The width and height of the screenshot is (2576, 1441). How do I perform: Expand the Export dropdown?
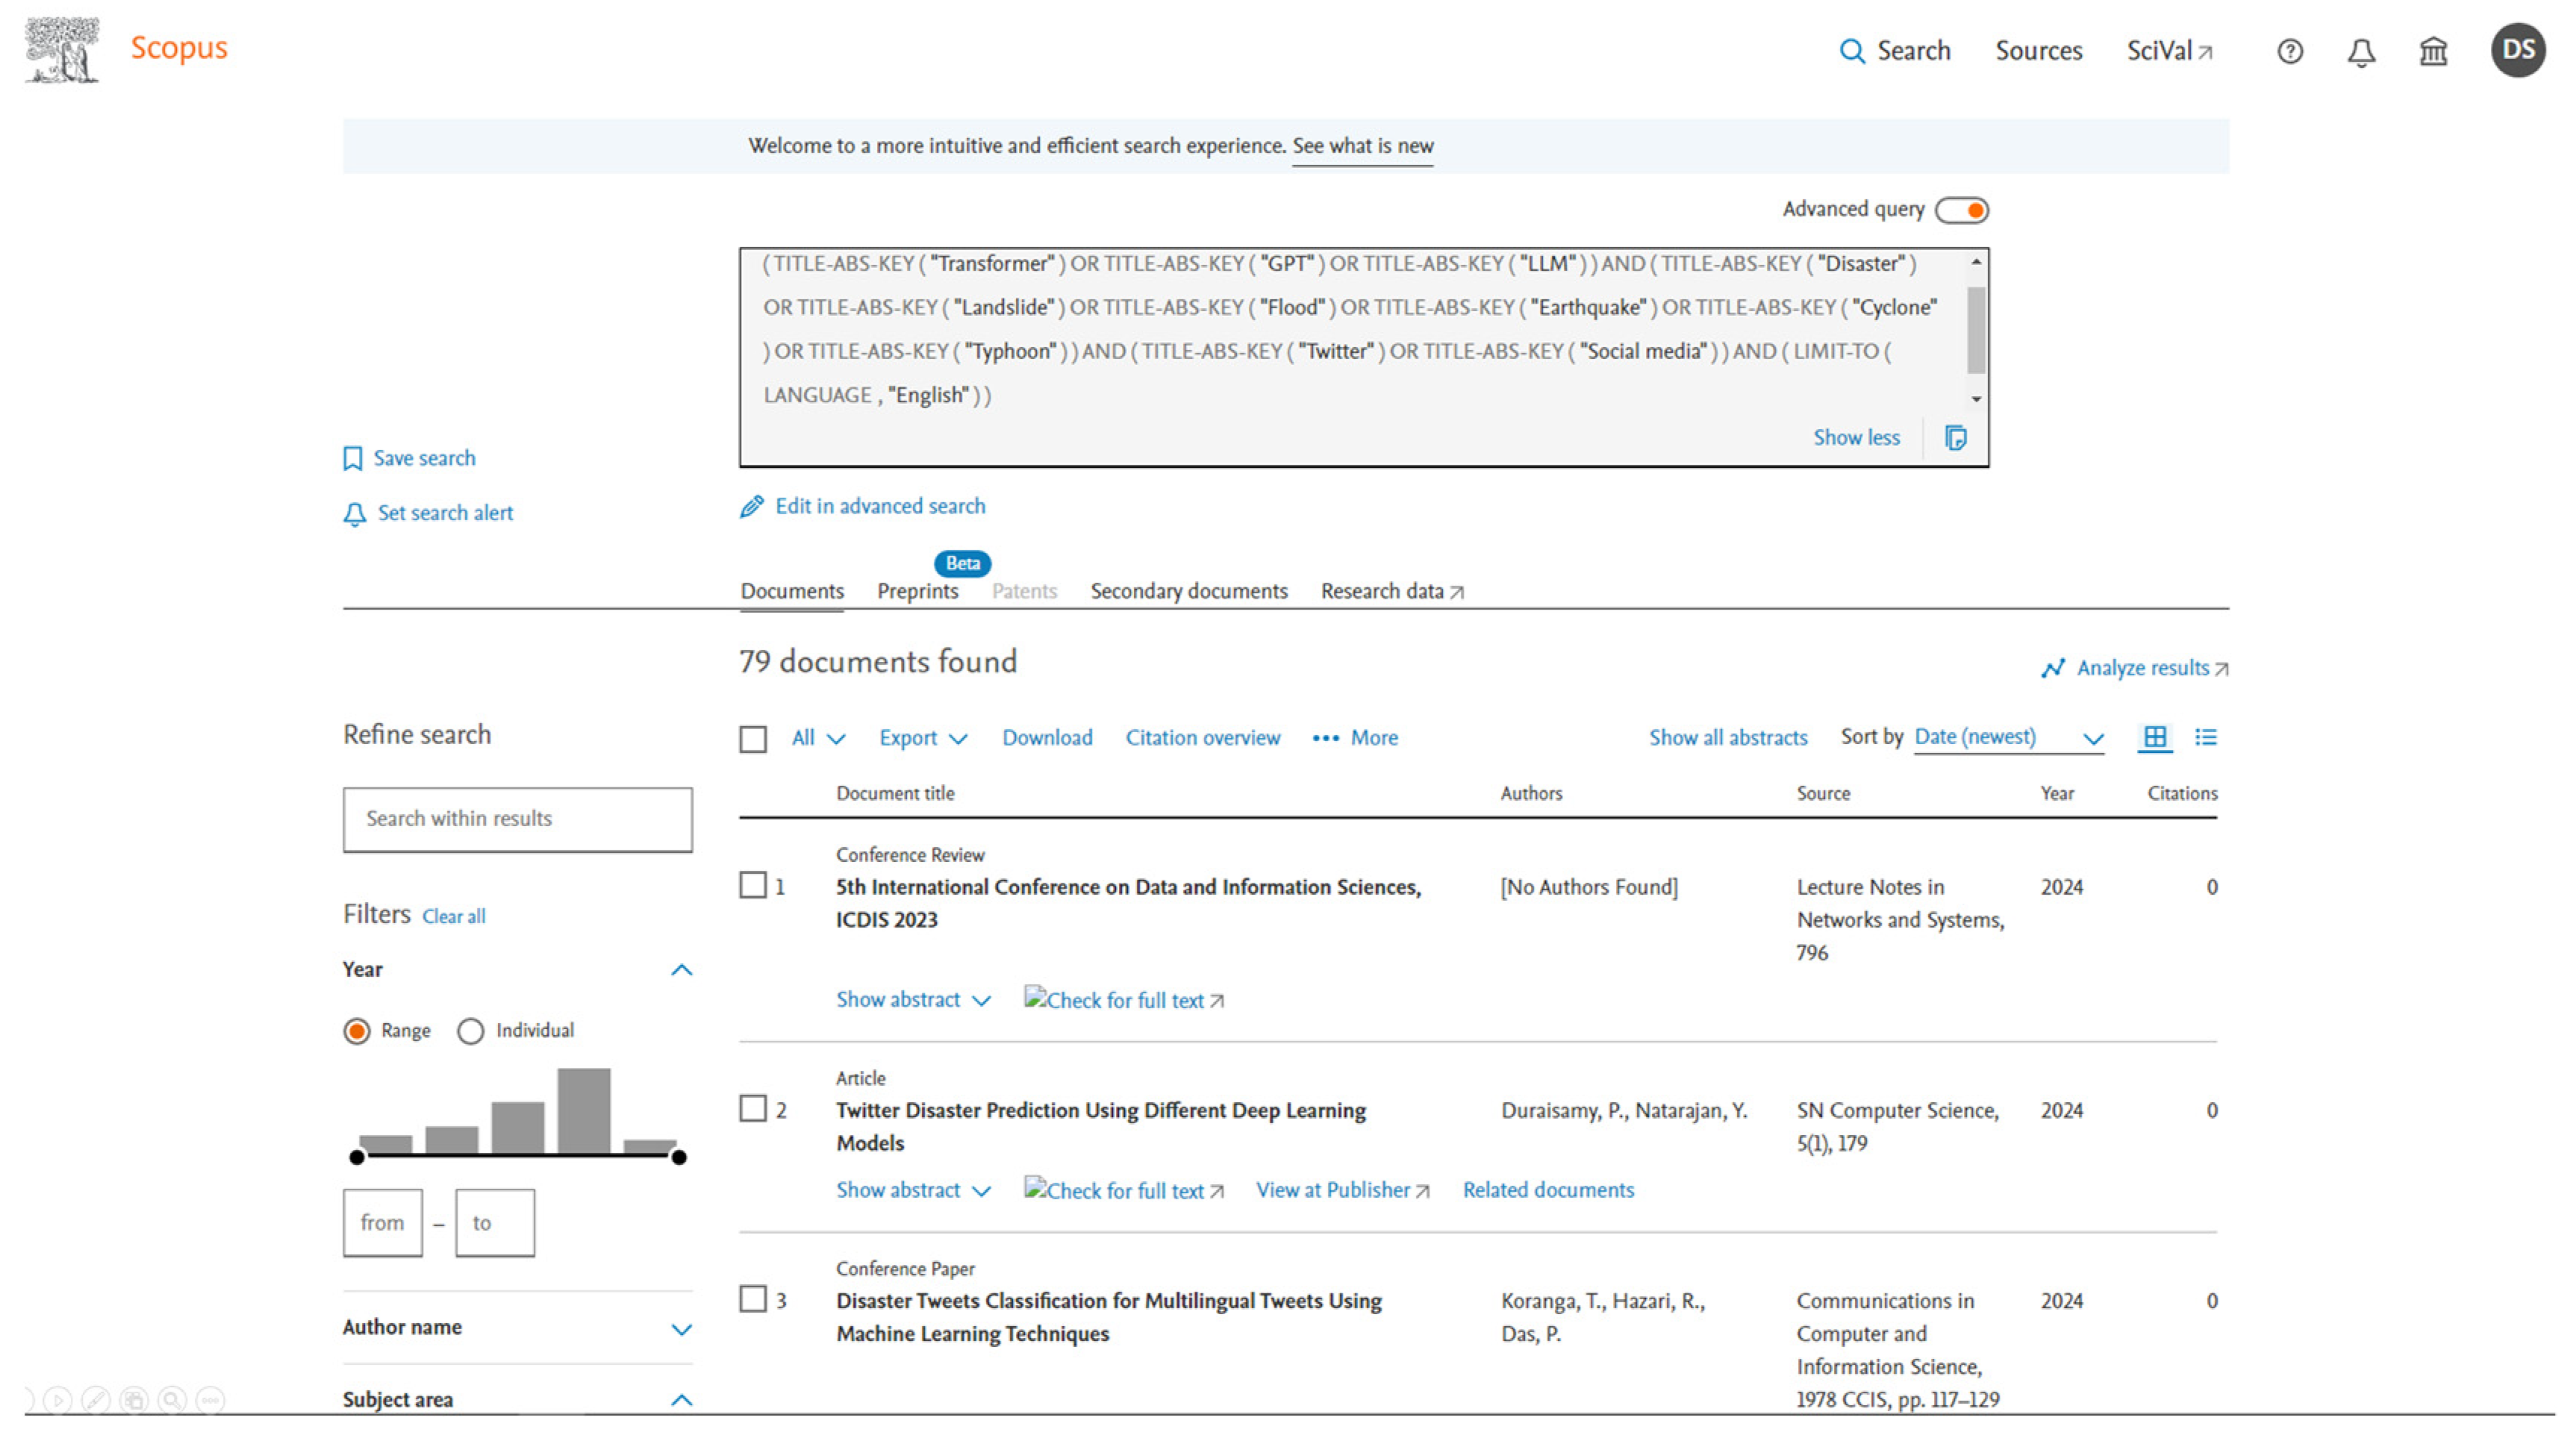pyautogui.click(x=922, y=738)
